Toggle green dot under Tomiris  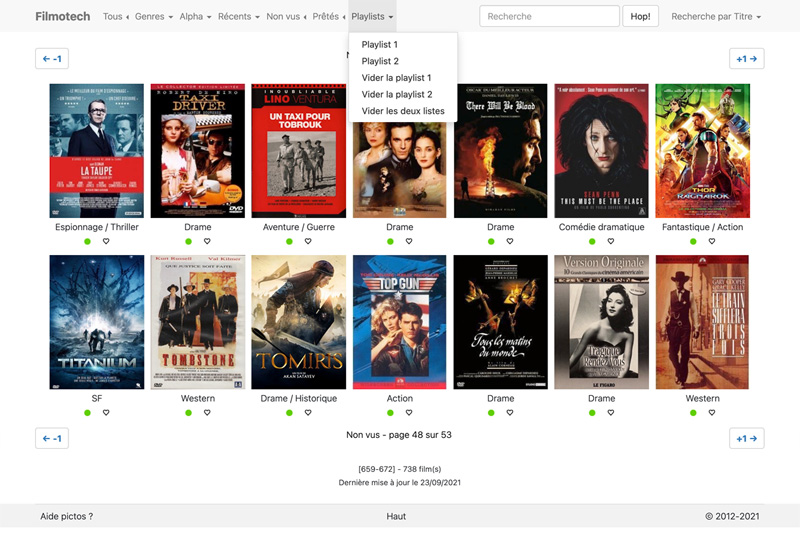[289, 413]
